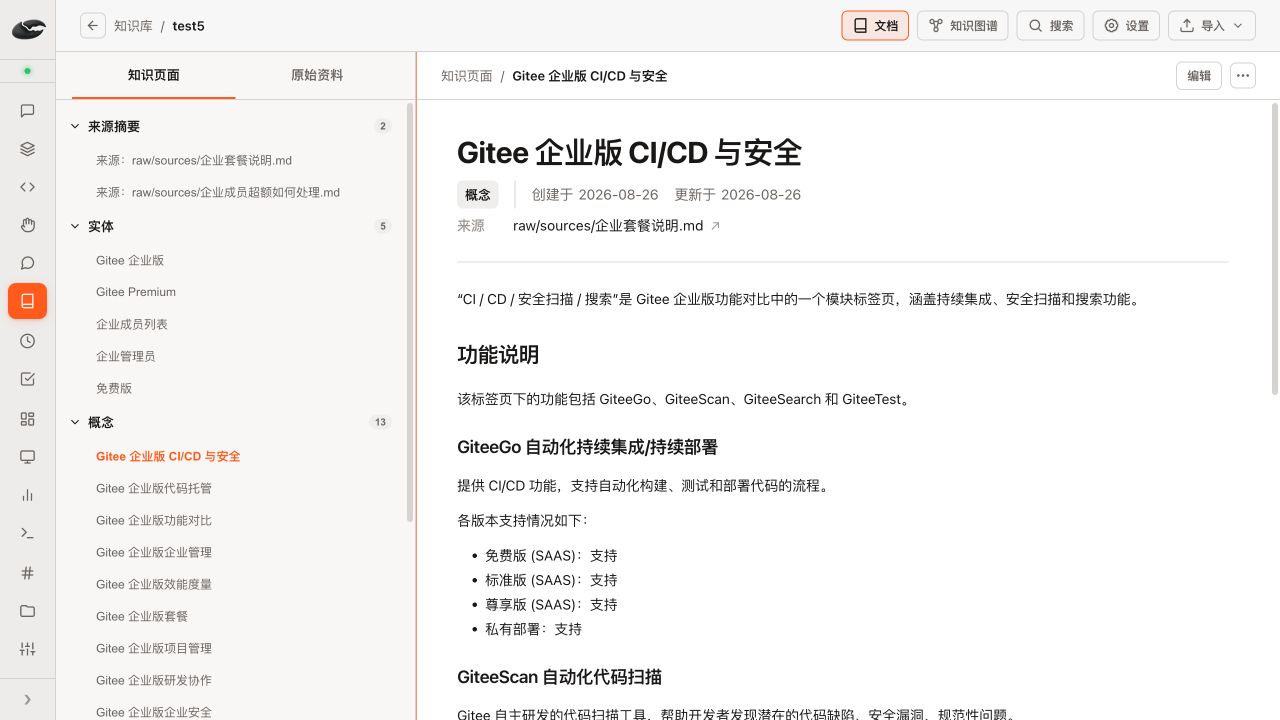
Task: Click the 概念 tag under the title
Action: [478, 195]
